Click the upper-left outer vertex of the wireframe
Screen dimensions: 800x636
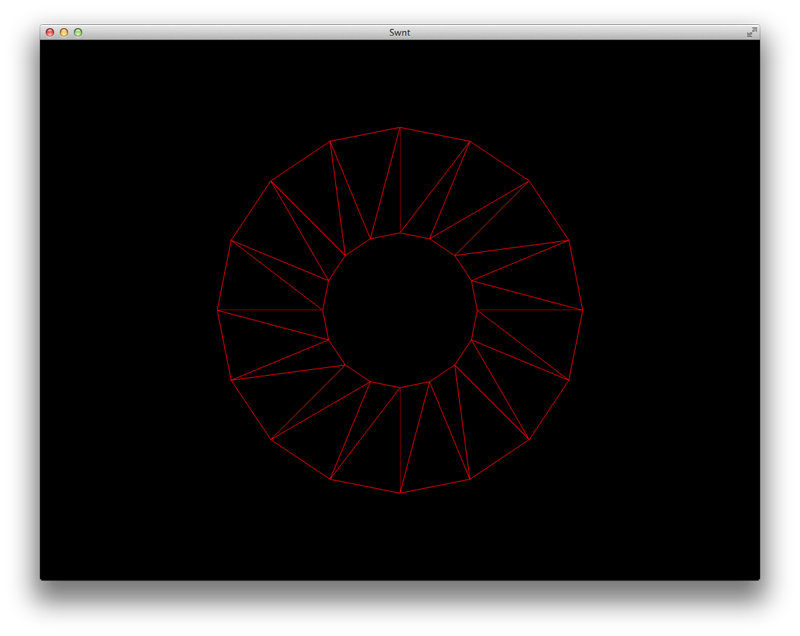pos(271,181)
